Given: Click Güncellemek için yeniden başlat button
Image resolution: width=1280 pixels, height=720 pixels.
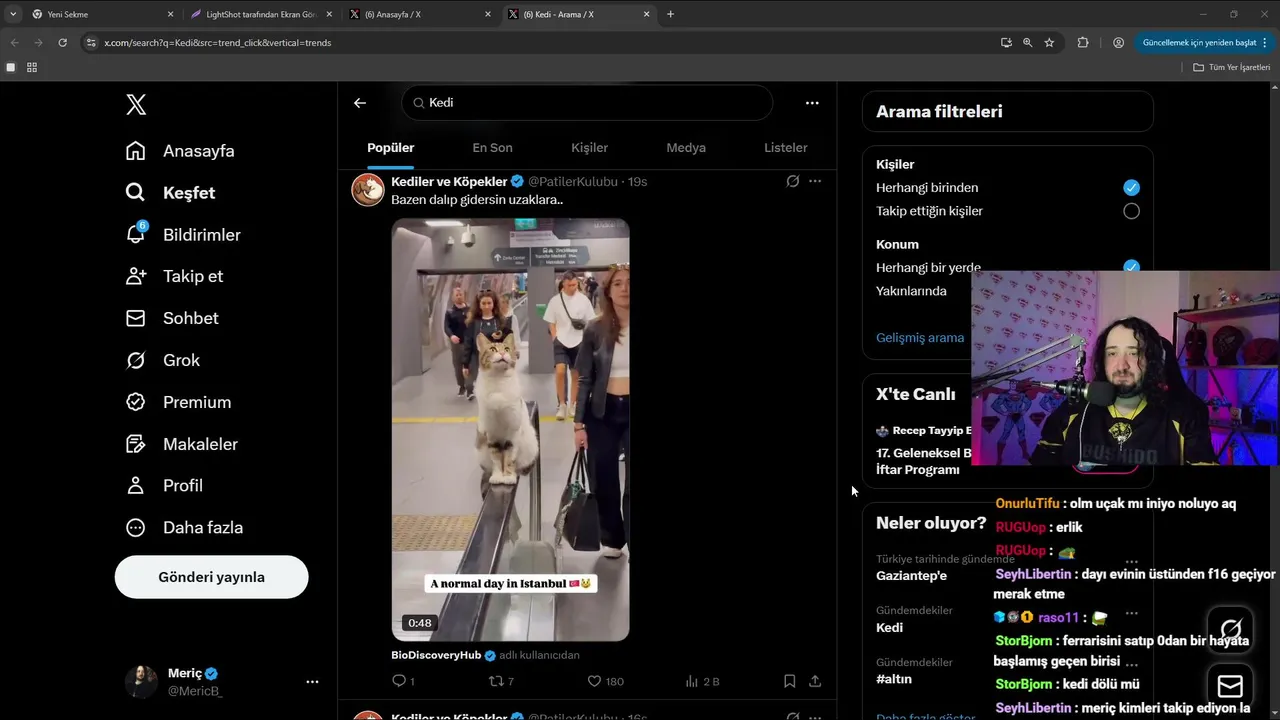Looking at the screenshot, I should (x=1205, y=43).
